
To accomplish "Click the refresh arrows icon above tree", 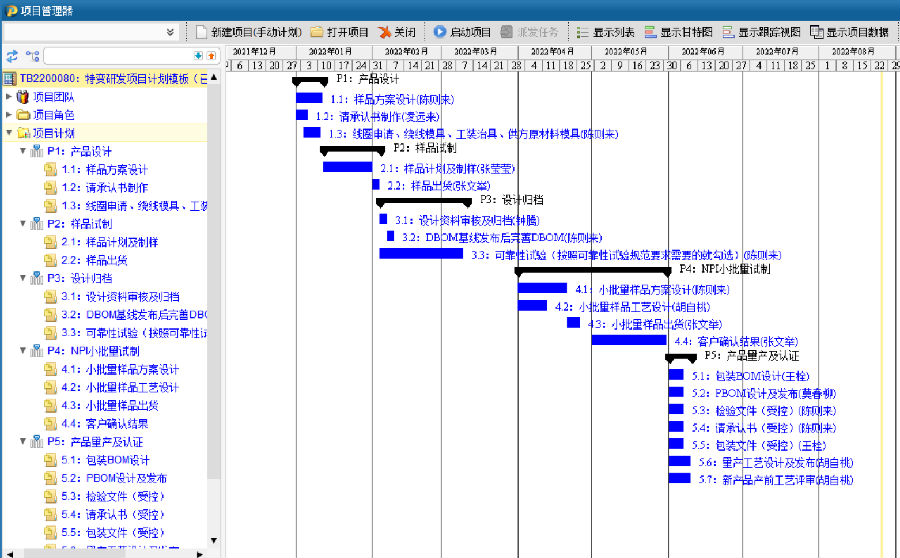I will coord(12,56).
